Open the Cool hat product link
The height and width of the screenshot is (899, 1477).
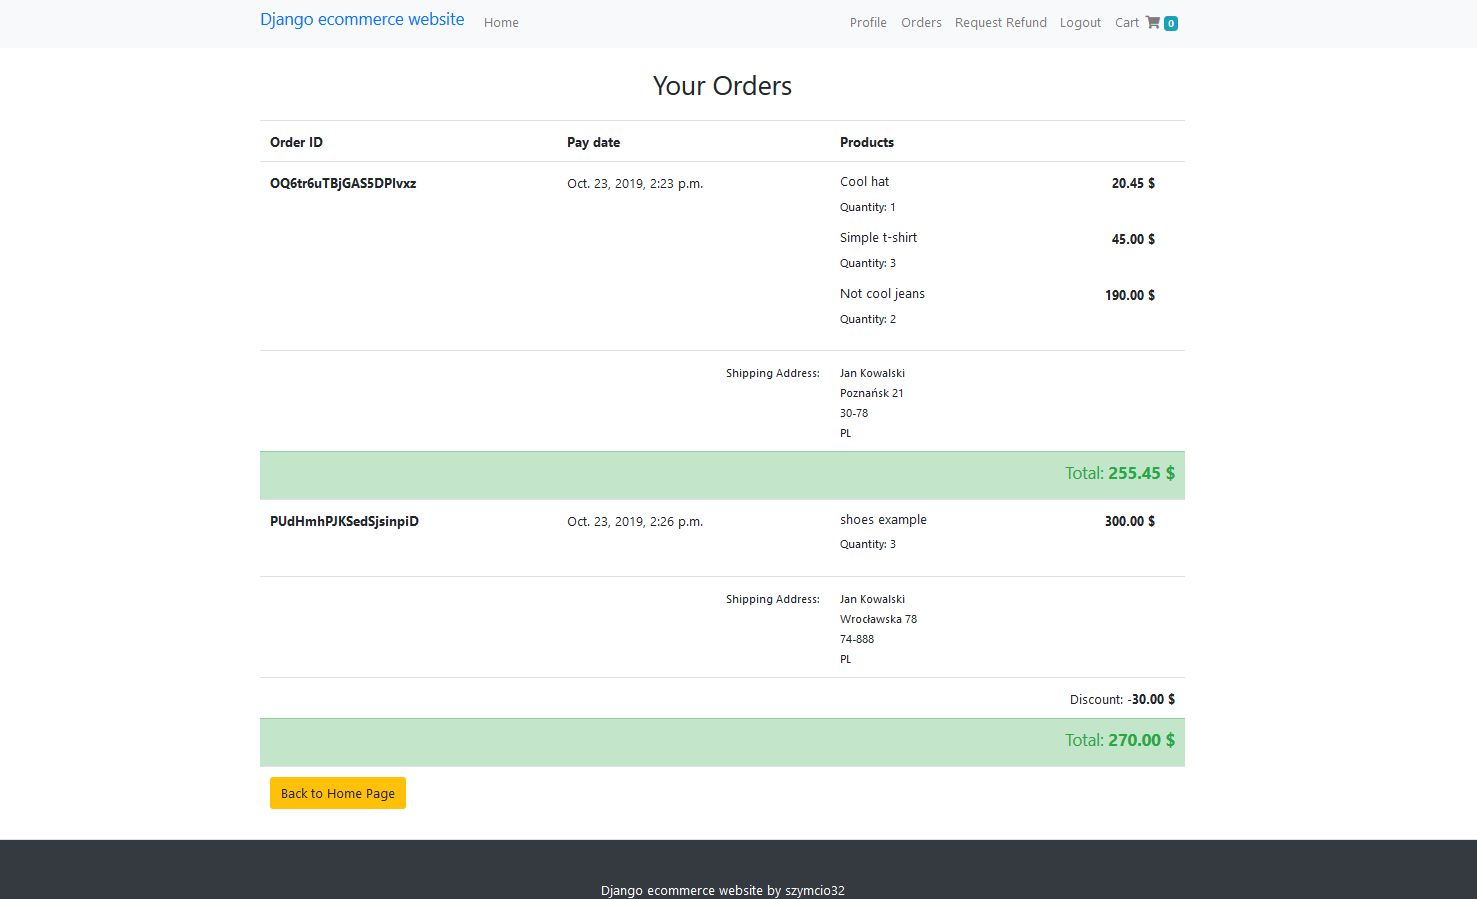(864, 181)
